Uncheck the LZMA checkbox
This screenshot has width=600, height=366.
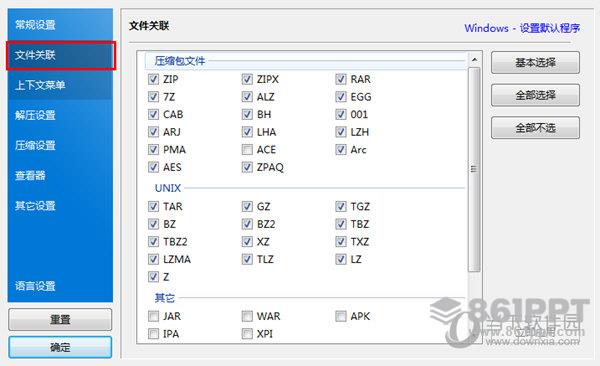(153, 260)
